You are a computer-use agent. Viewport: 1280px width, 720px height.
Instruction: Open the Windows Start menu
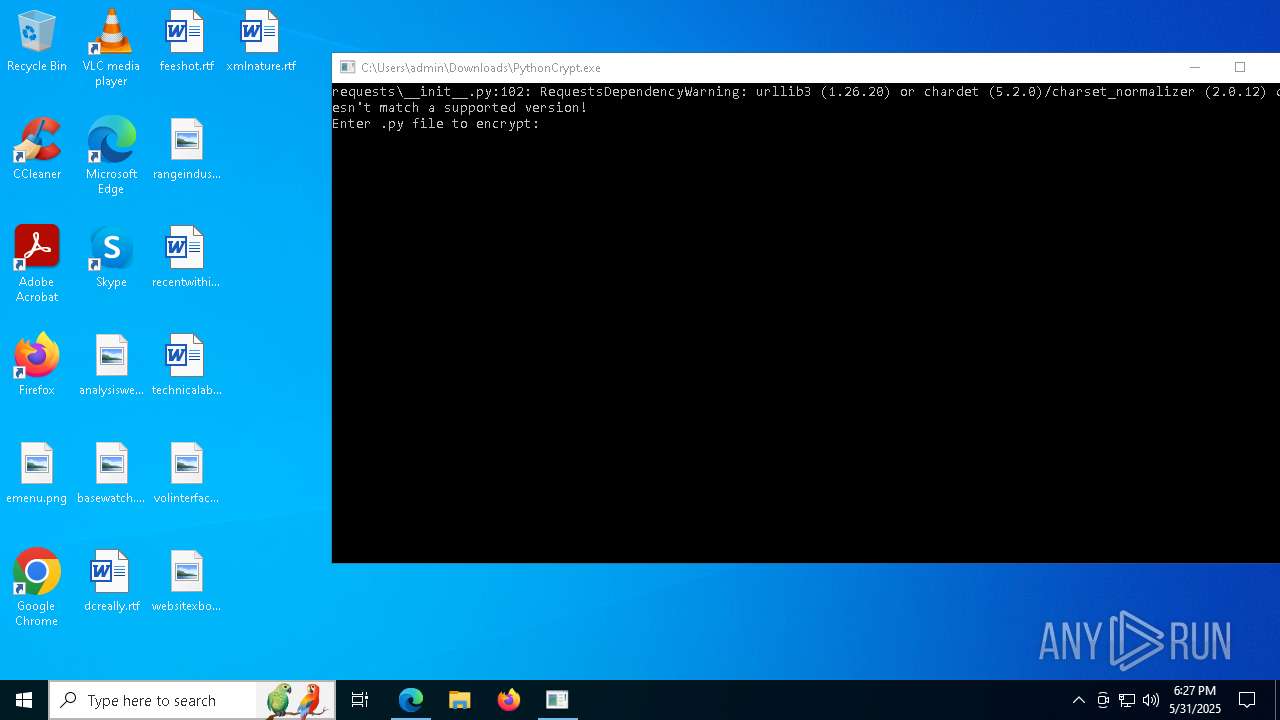24,700
